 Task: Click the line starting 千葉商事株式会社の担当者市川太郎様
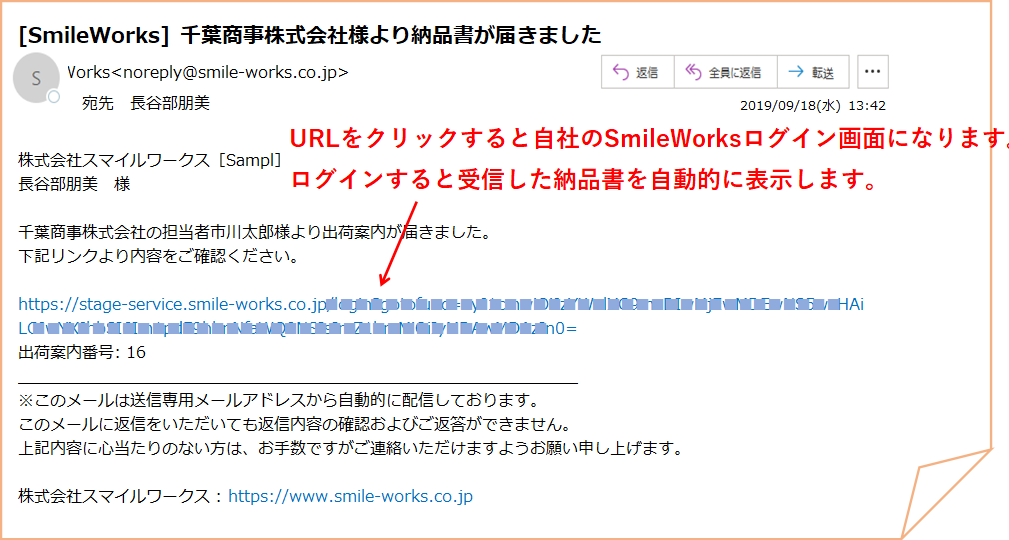[255, 232]
